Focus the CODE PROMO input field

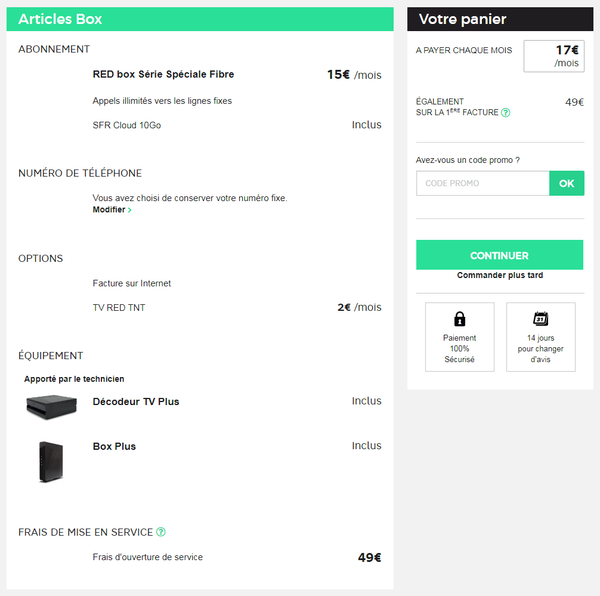click(483, 183)
